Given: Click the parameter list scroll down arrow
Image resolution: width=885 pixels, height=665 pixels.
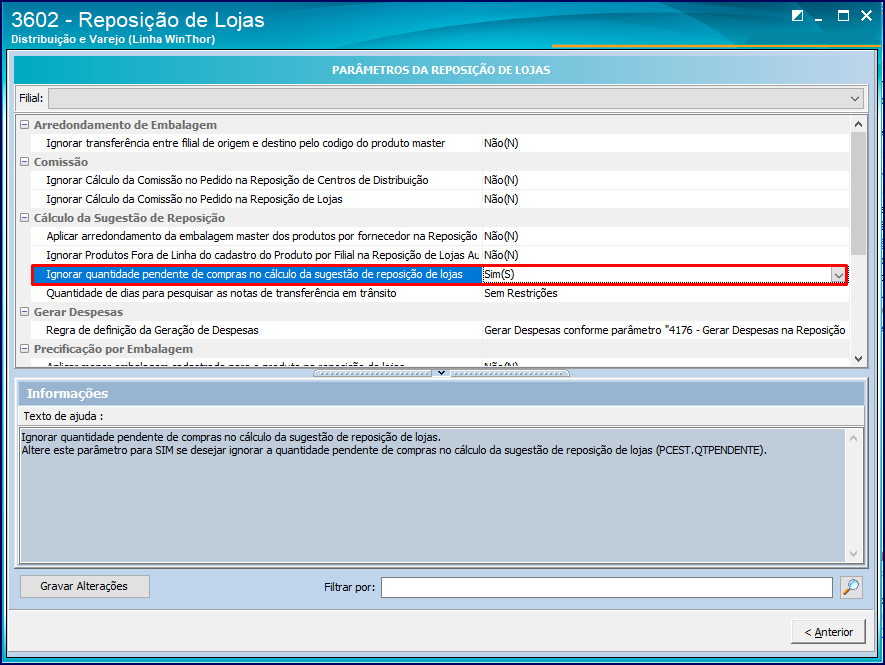Looking at the screenshot, I should point(858,358).
